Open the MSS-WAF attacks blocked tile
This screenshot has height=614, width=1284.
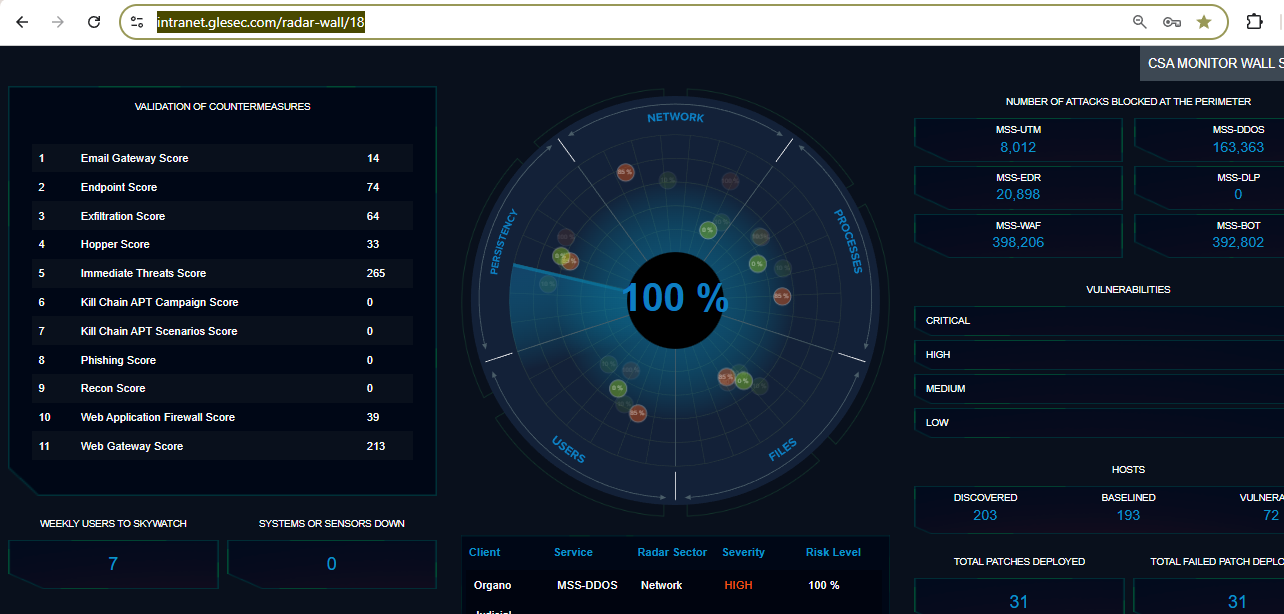coord(1018,235)
